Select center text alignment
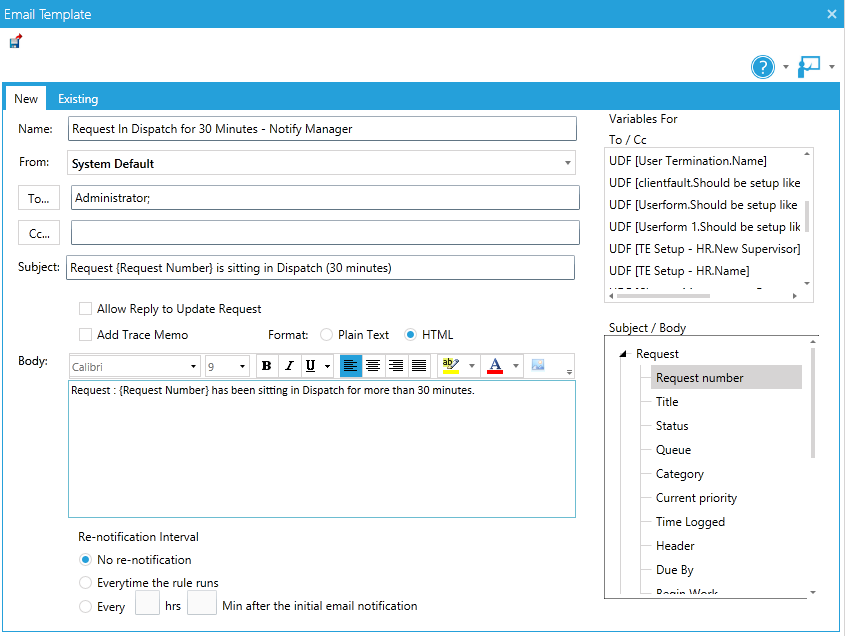Image resolution: width=845 pixels, height=636 pixels. coord(373,365)
